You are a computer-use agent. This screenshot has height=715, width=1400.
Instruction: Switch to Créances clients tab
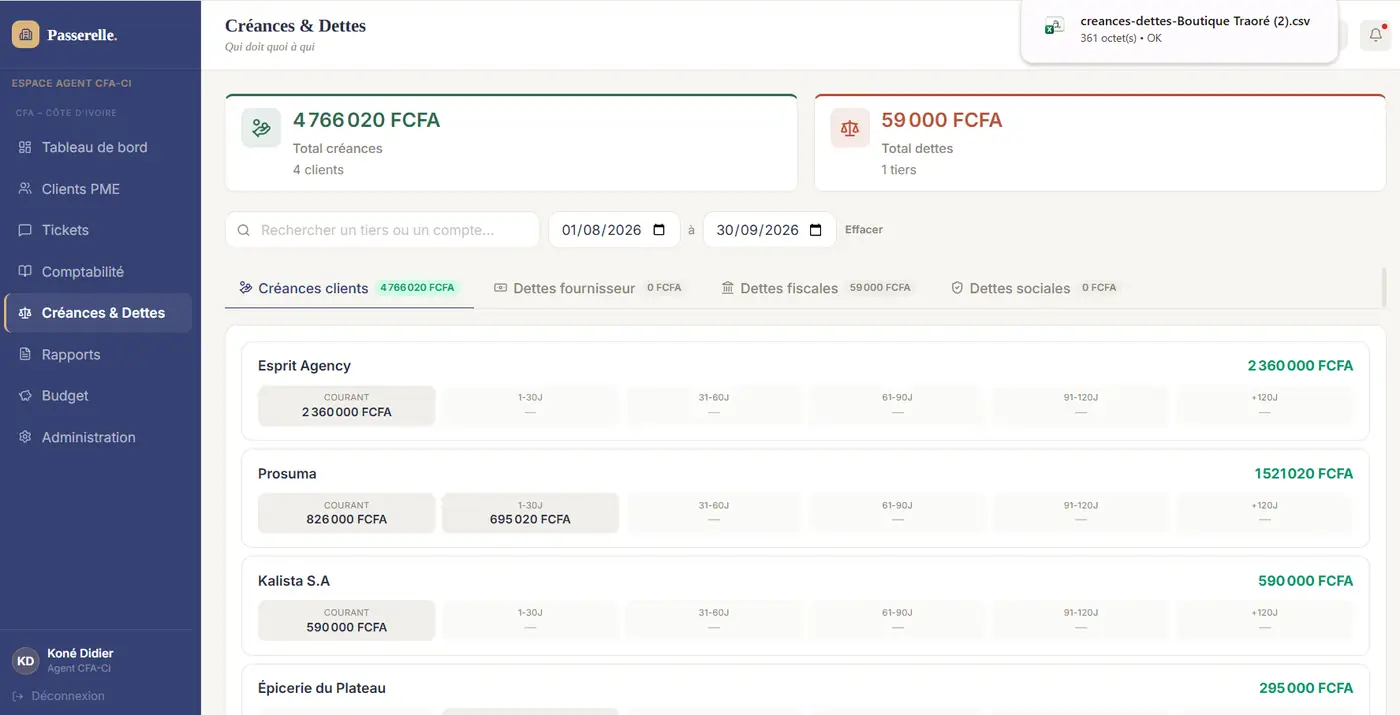click(x=349, y=288)
